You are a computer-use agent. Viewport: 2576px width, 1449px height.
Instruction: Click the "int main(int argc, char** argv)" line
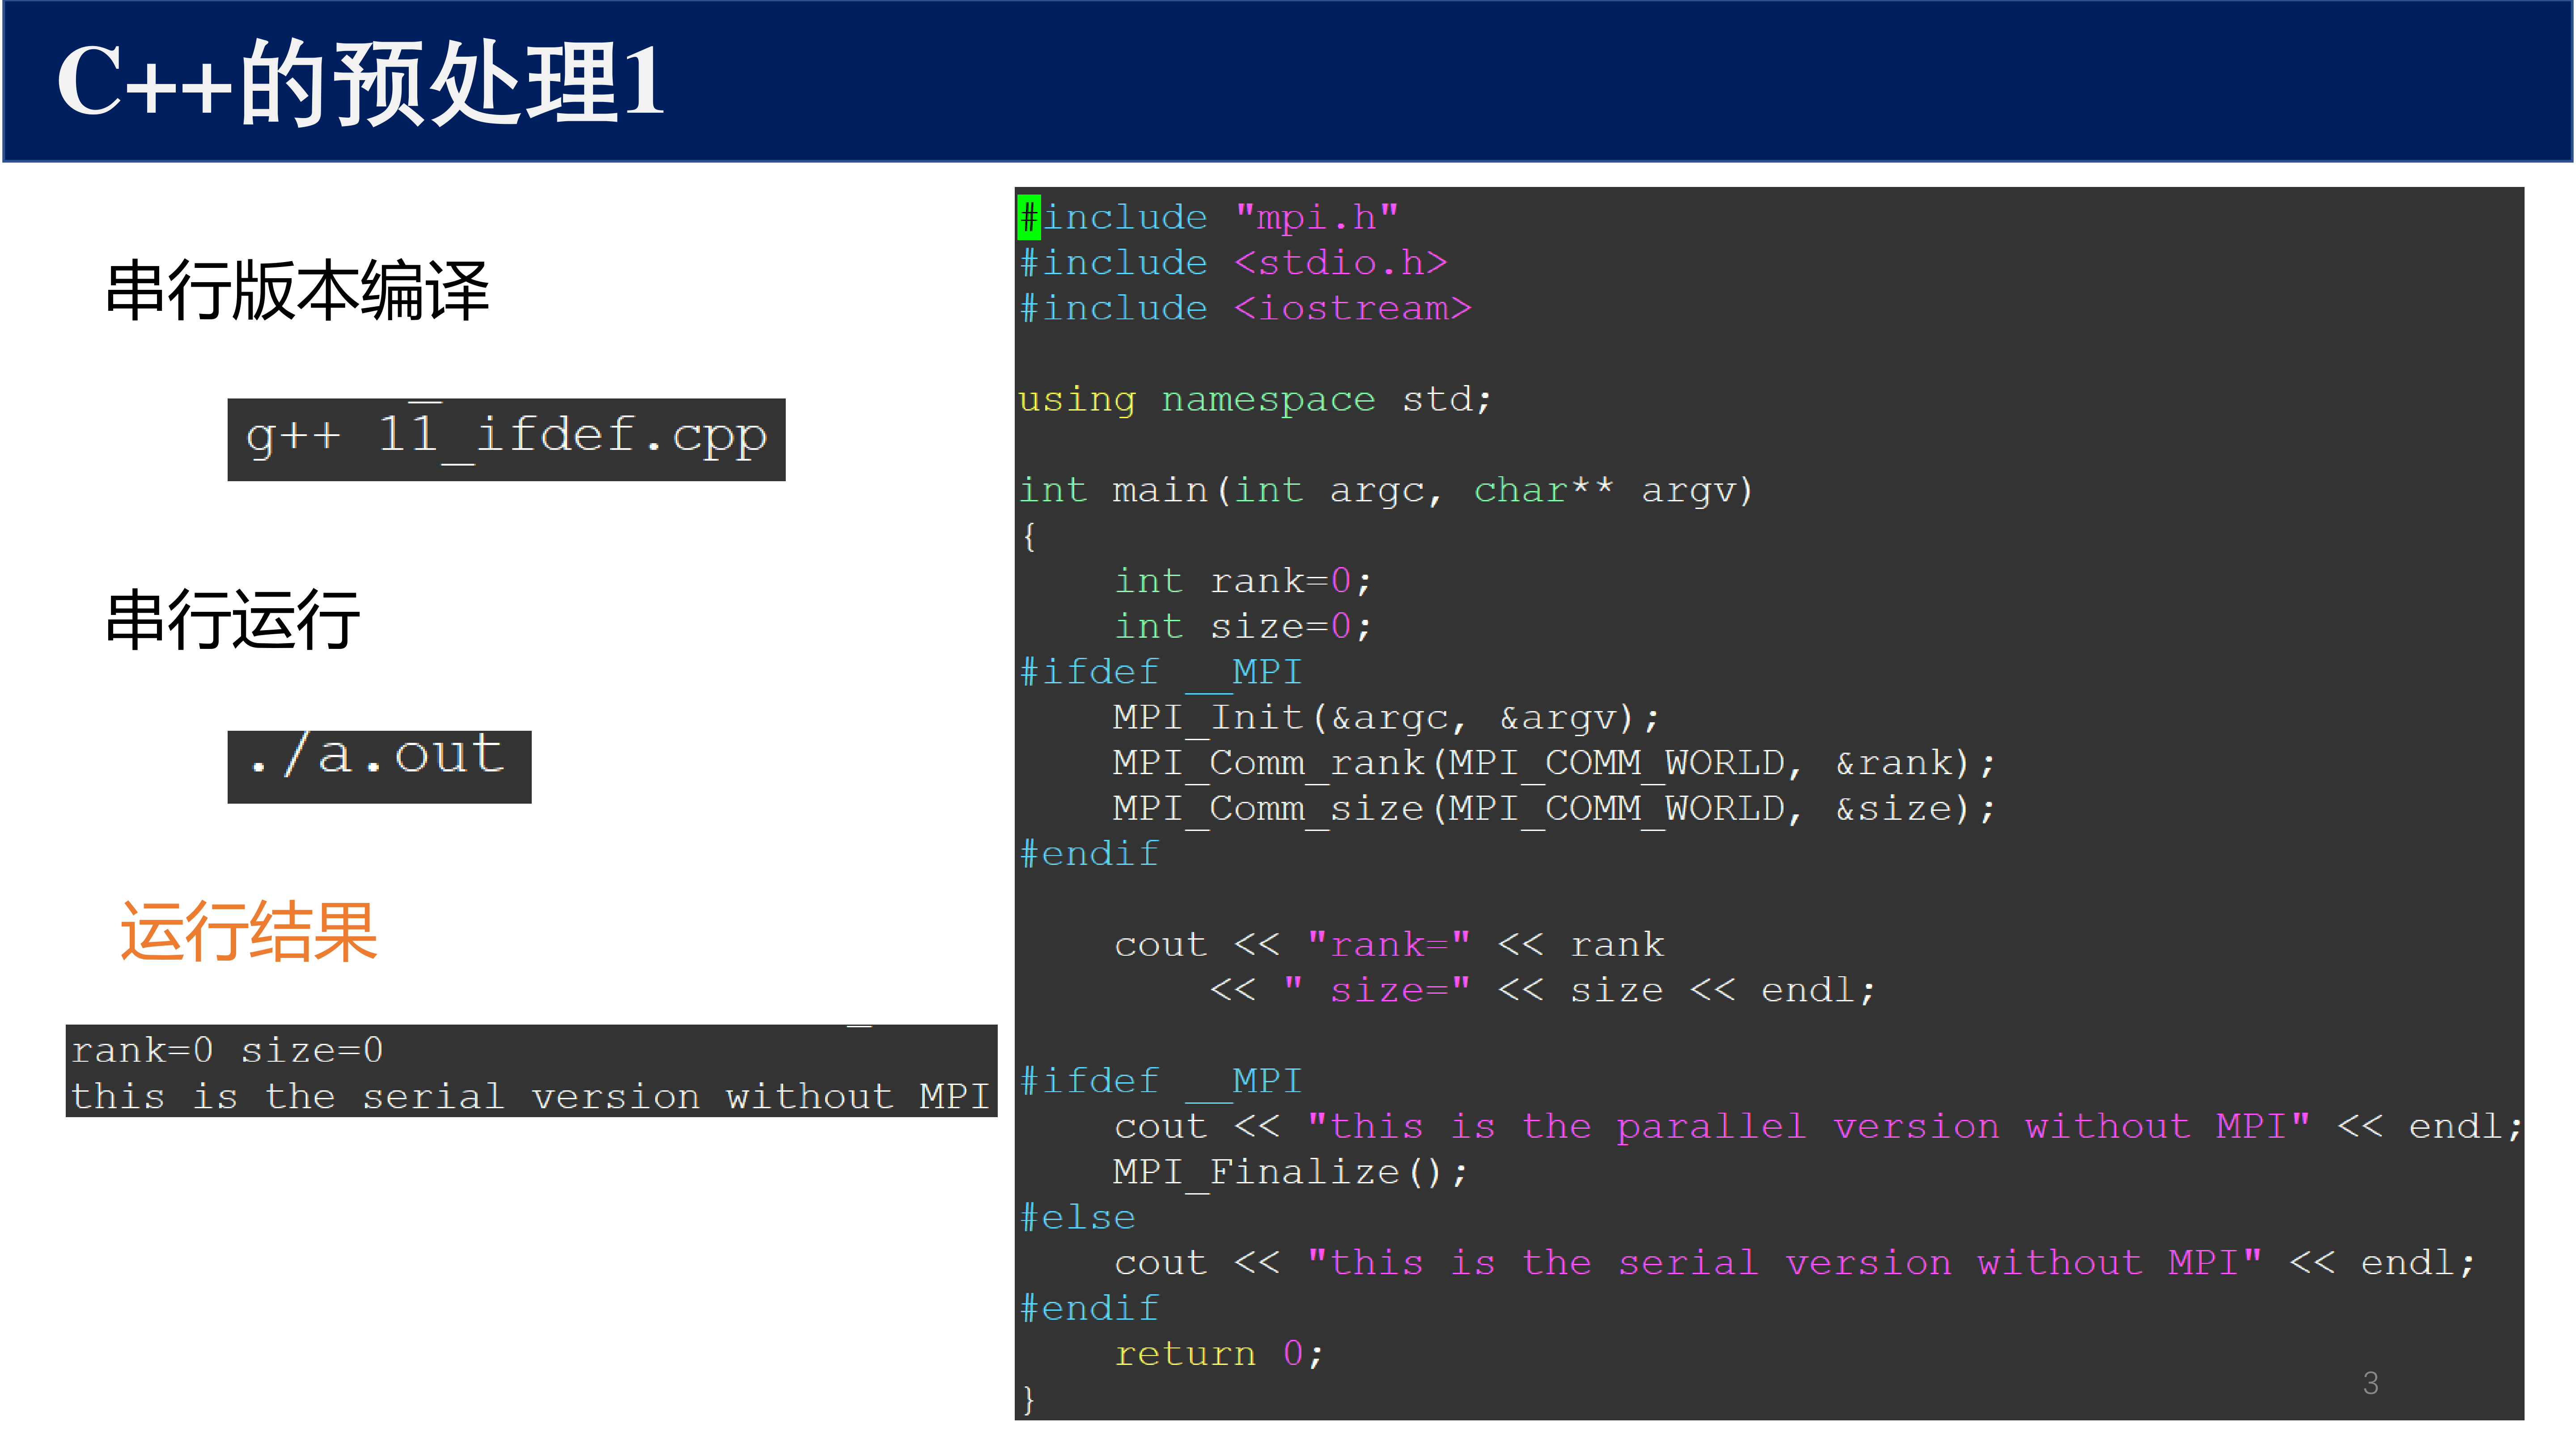[1386, 491]
